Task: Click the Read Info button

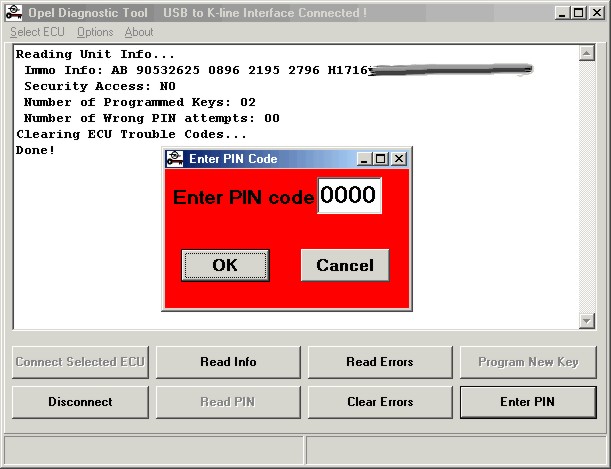Action: tap(228, 362)
